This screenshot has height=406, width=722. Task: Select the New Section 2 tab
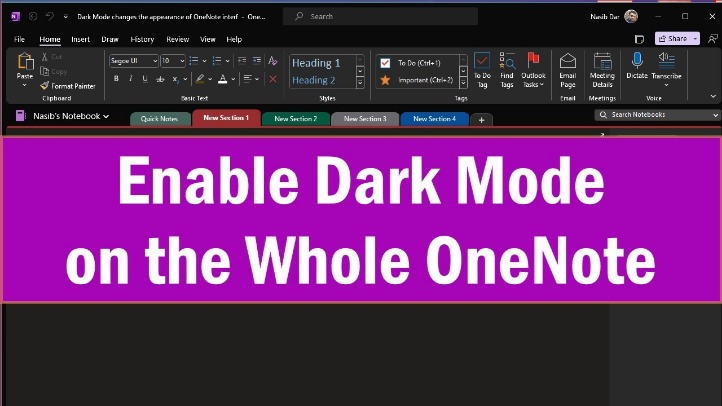[x=296, y=119]
